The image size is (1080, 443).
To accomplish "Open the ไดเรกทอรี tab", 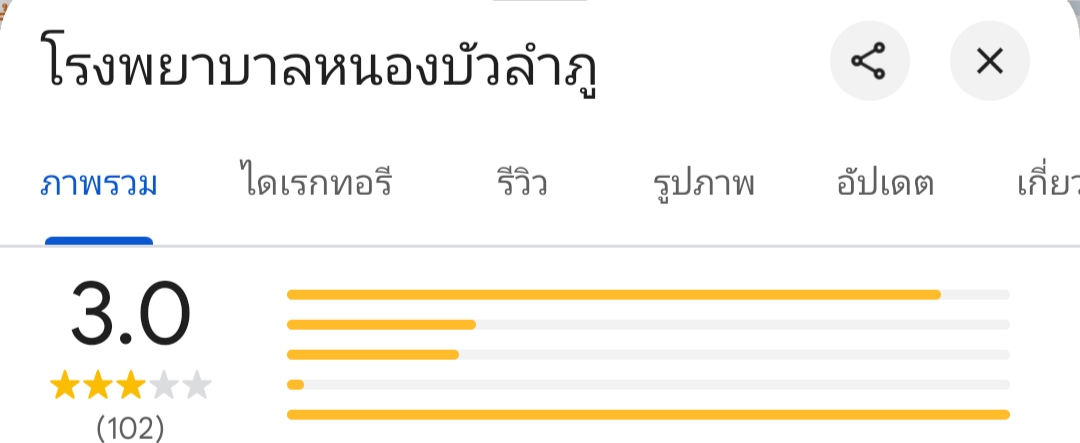I will tap(315, 185).
